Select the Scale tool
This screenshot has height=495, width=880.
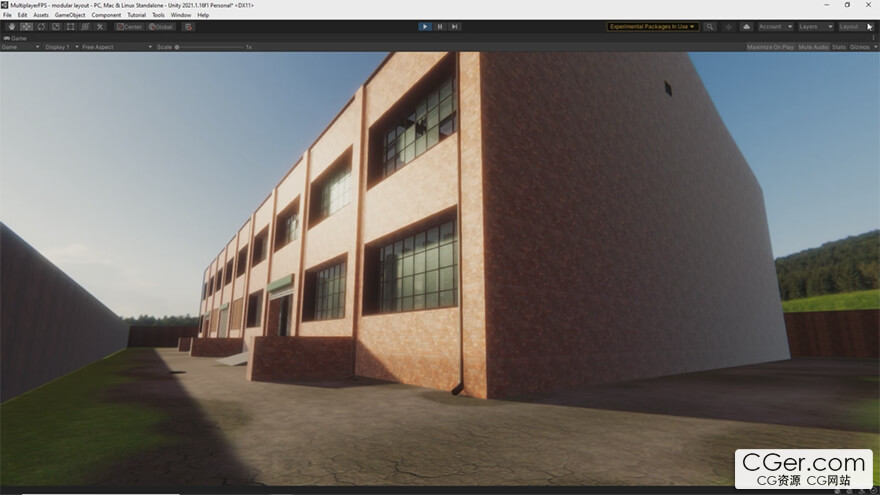[x=56, y=27]
